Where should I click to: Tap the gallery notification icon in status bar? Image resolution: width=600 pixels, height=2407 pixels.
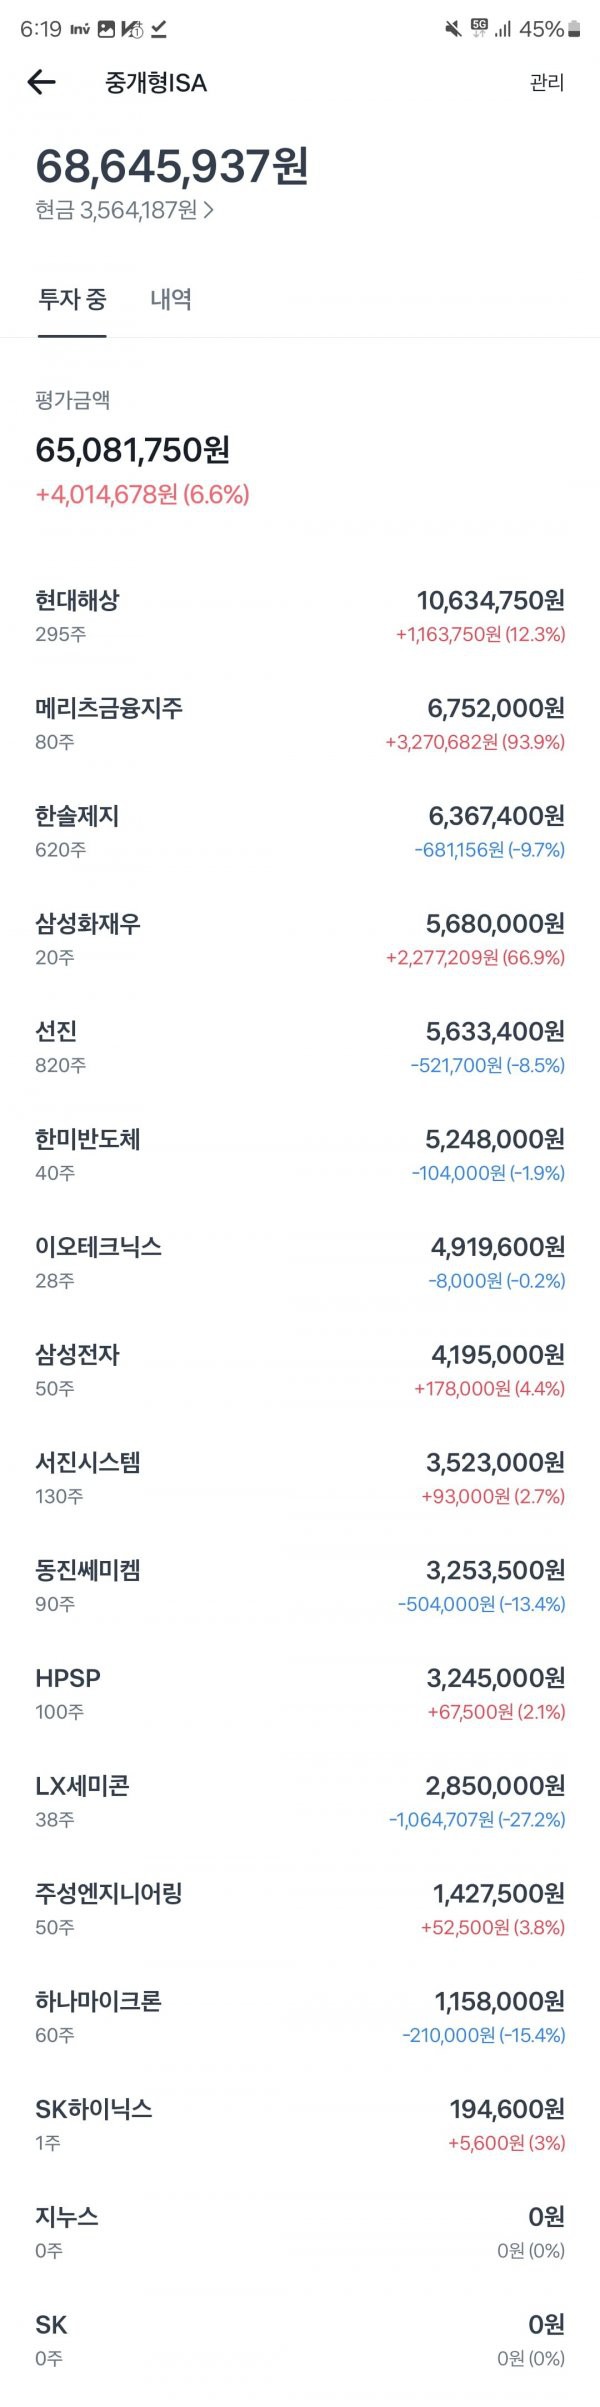(106, 29)
